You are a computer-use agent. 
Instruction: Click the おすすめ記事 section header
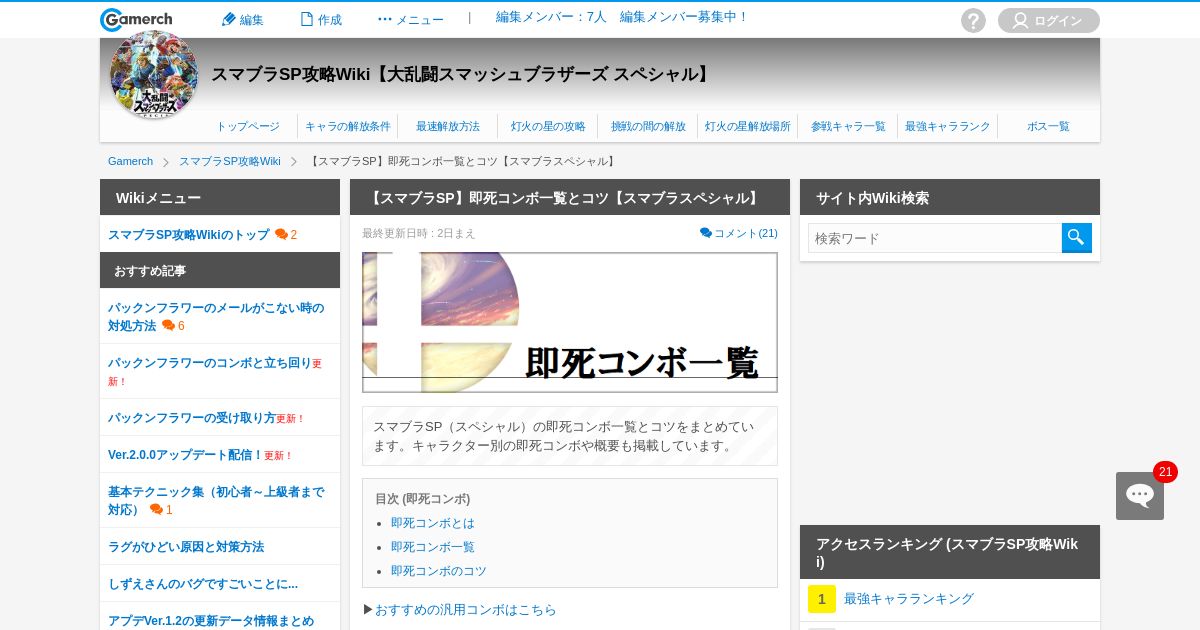point(220,271)
